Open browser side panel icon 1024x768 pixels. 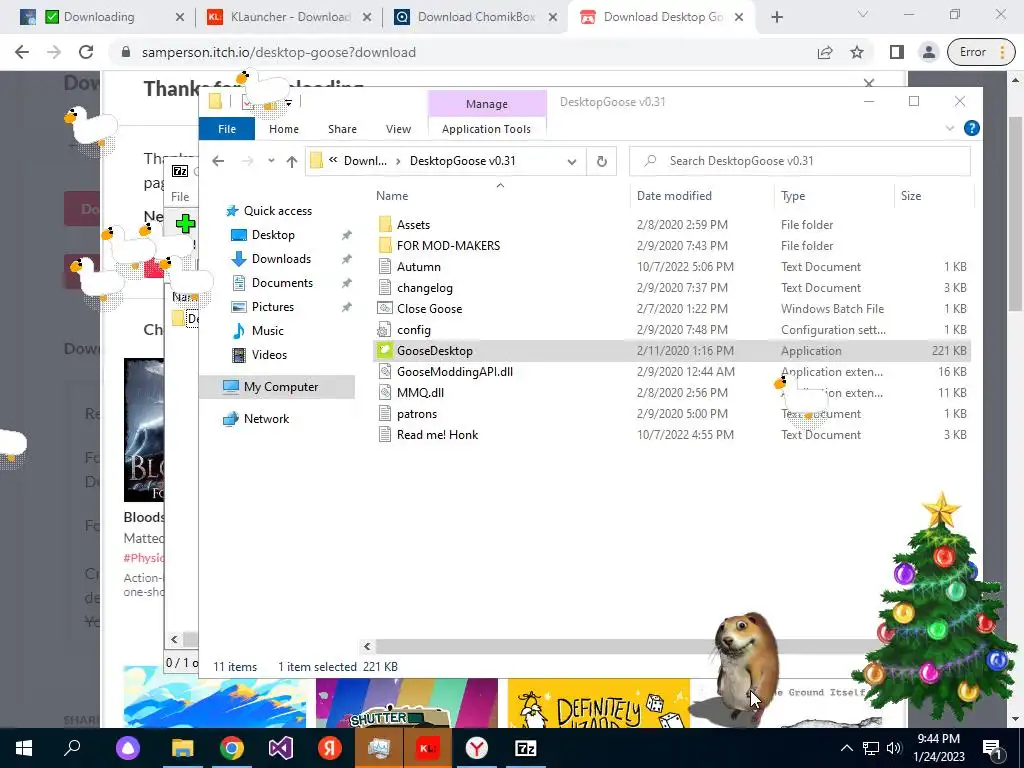896,52
